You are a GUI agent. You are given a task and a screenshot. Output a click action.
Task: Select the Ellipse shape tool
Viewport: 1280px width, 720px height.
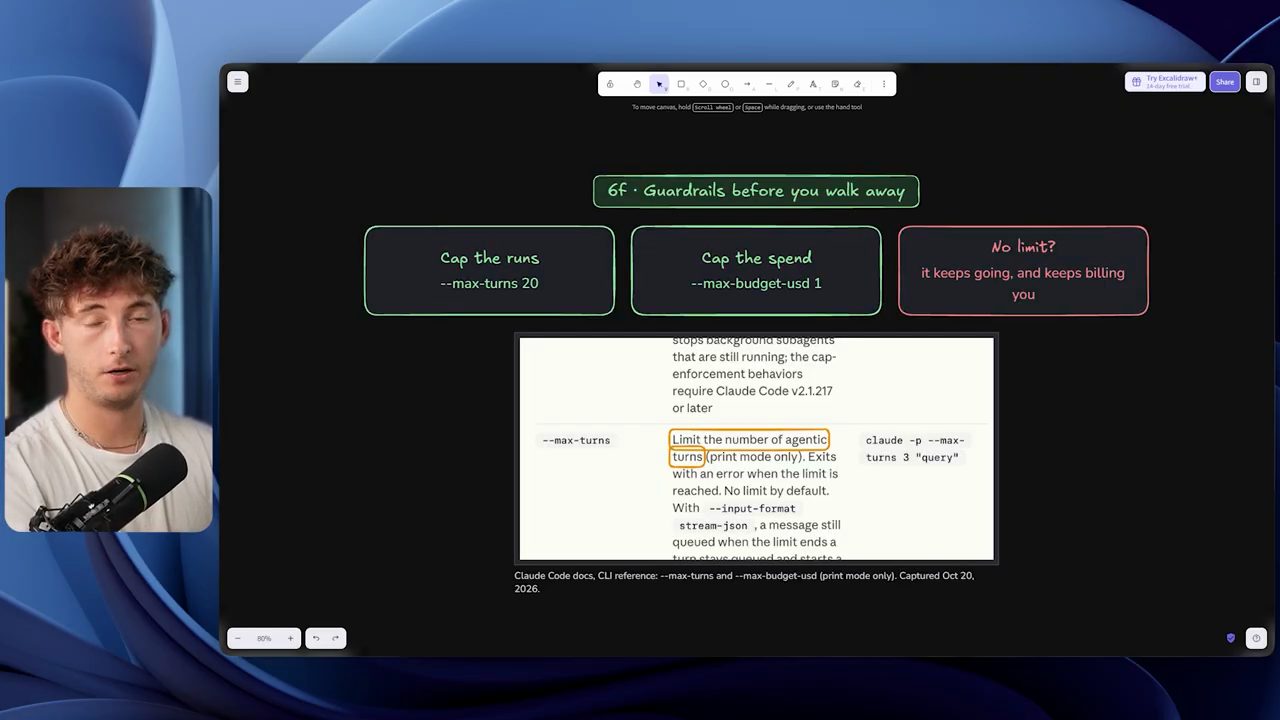tap(725, 84)
